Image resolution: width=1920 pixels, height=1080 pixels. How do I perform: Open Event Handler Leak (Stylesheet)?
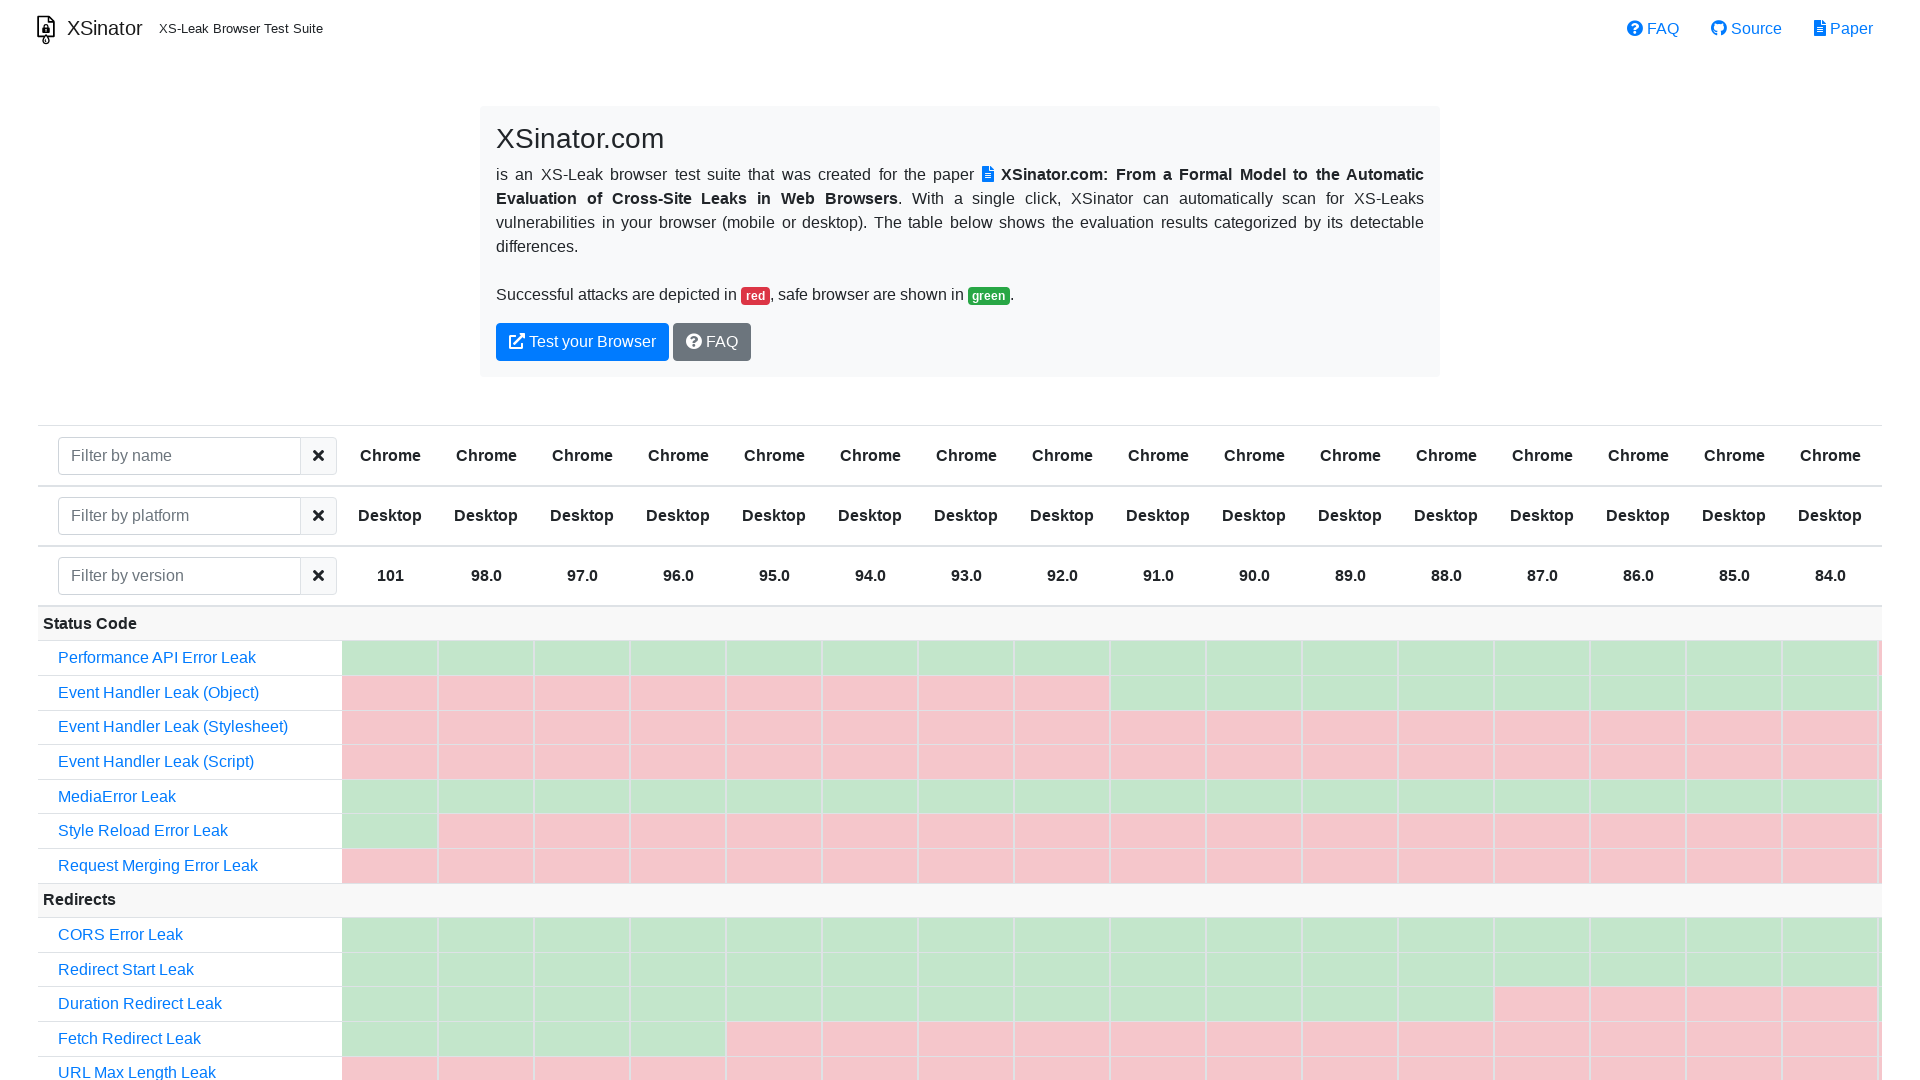(173, 727)
